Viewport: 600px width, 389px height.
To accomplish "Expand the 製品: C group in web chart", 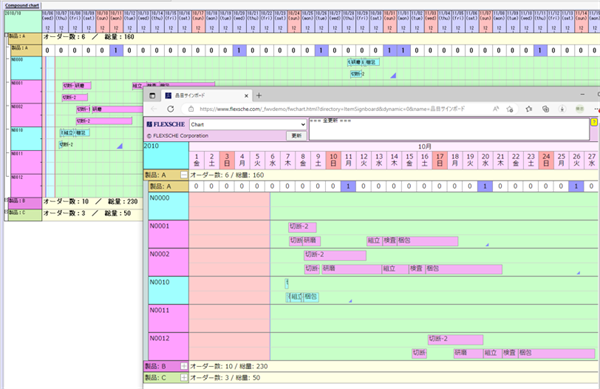I will [184, 378].
